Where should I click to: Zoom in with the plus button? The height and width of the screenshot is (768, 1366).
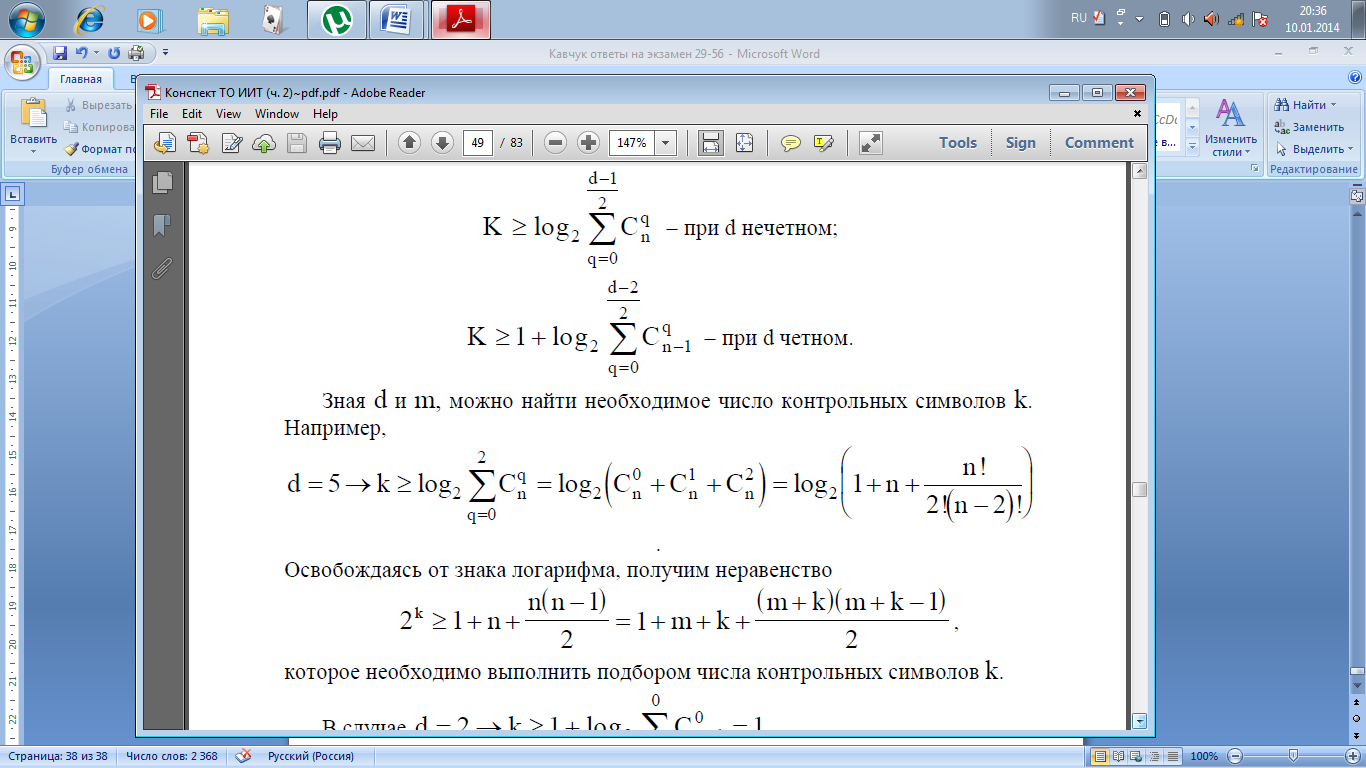tap(588, 143)
